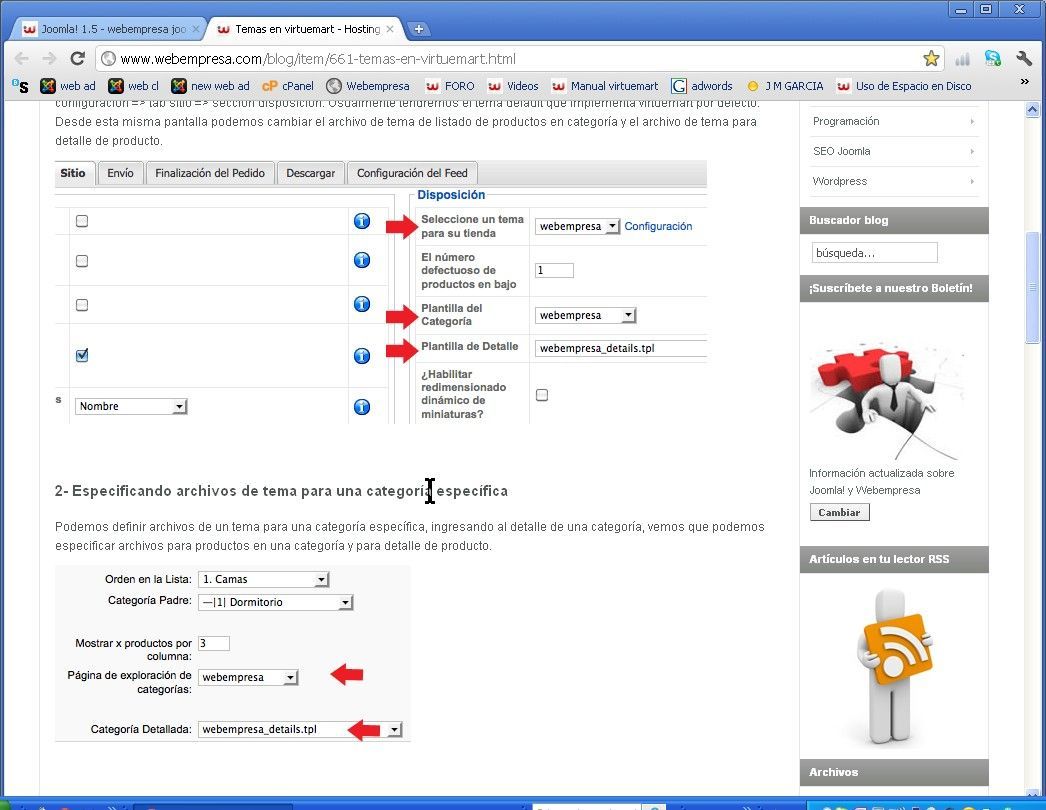The width and height of the screenshot is (1046, 810).
Task: Open the Nombre dropdown
Action: [x=131, y=406]
